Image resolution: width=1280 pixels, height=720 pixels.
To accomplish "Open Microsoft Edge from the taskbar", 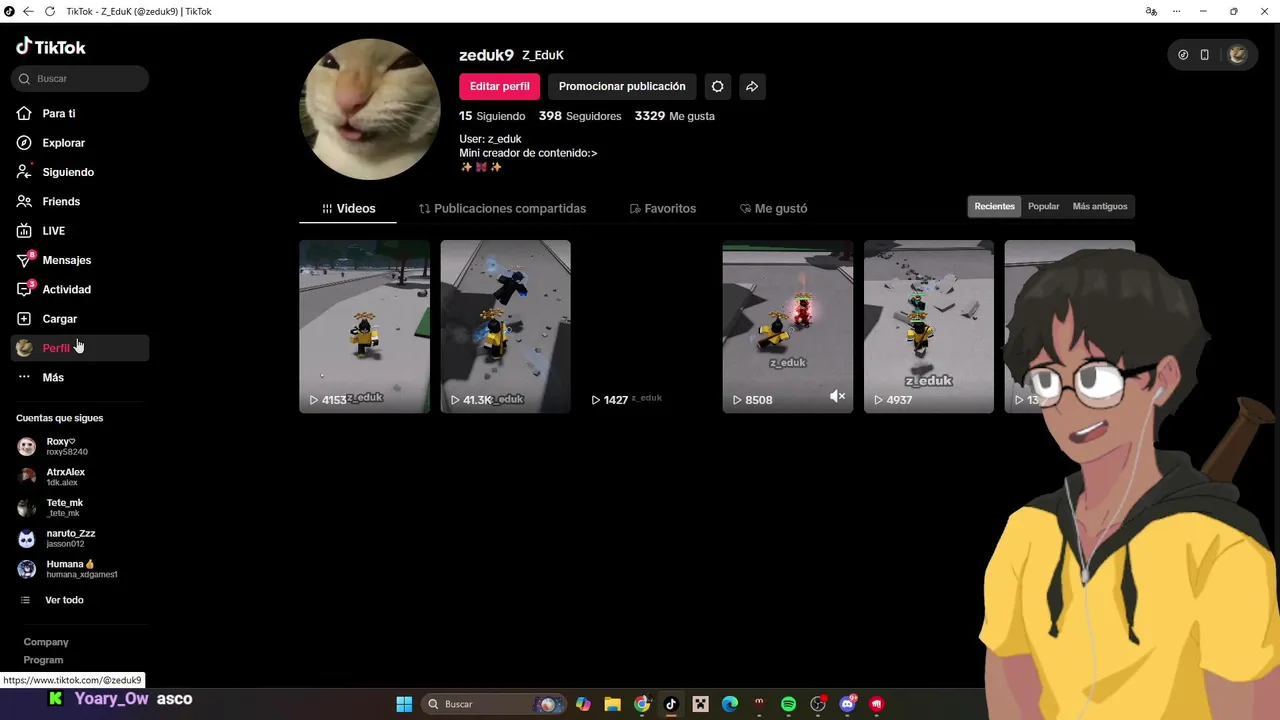I will (730, 704).
